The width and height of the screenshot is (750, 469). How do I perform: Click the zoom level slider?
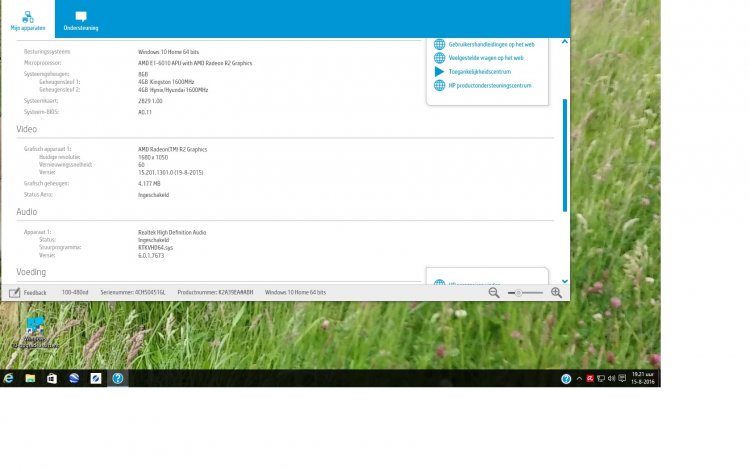525,292
